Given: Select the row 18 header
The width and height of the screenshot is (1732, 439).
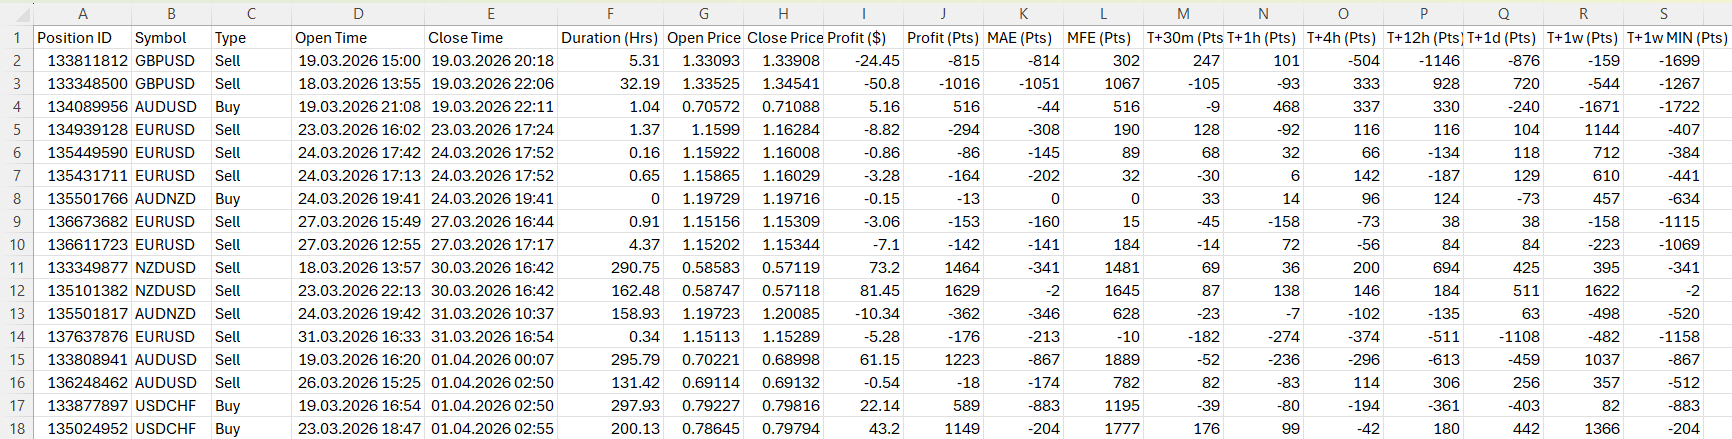Looking at the screenshot, I should [x=16, y=428].
